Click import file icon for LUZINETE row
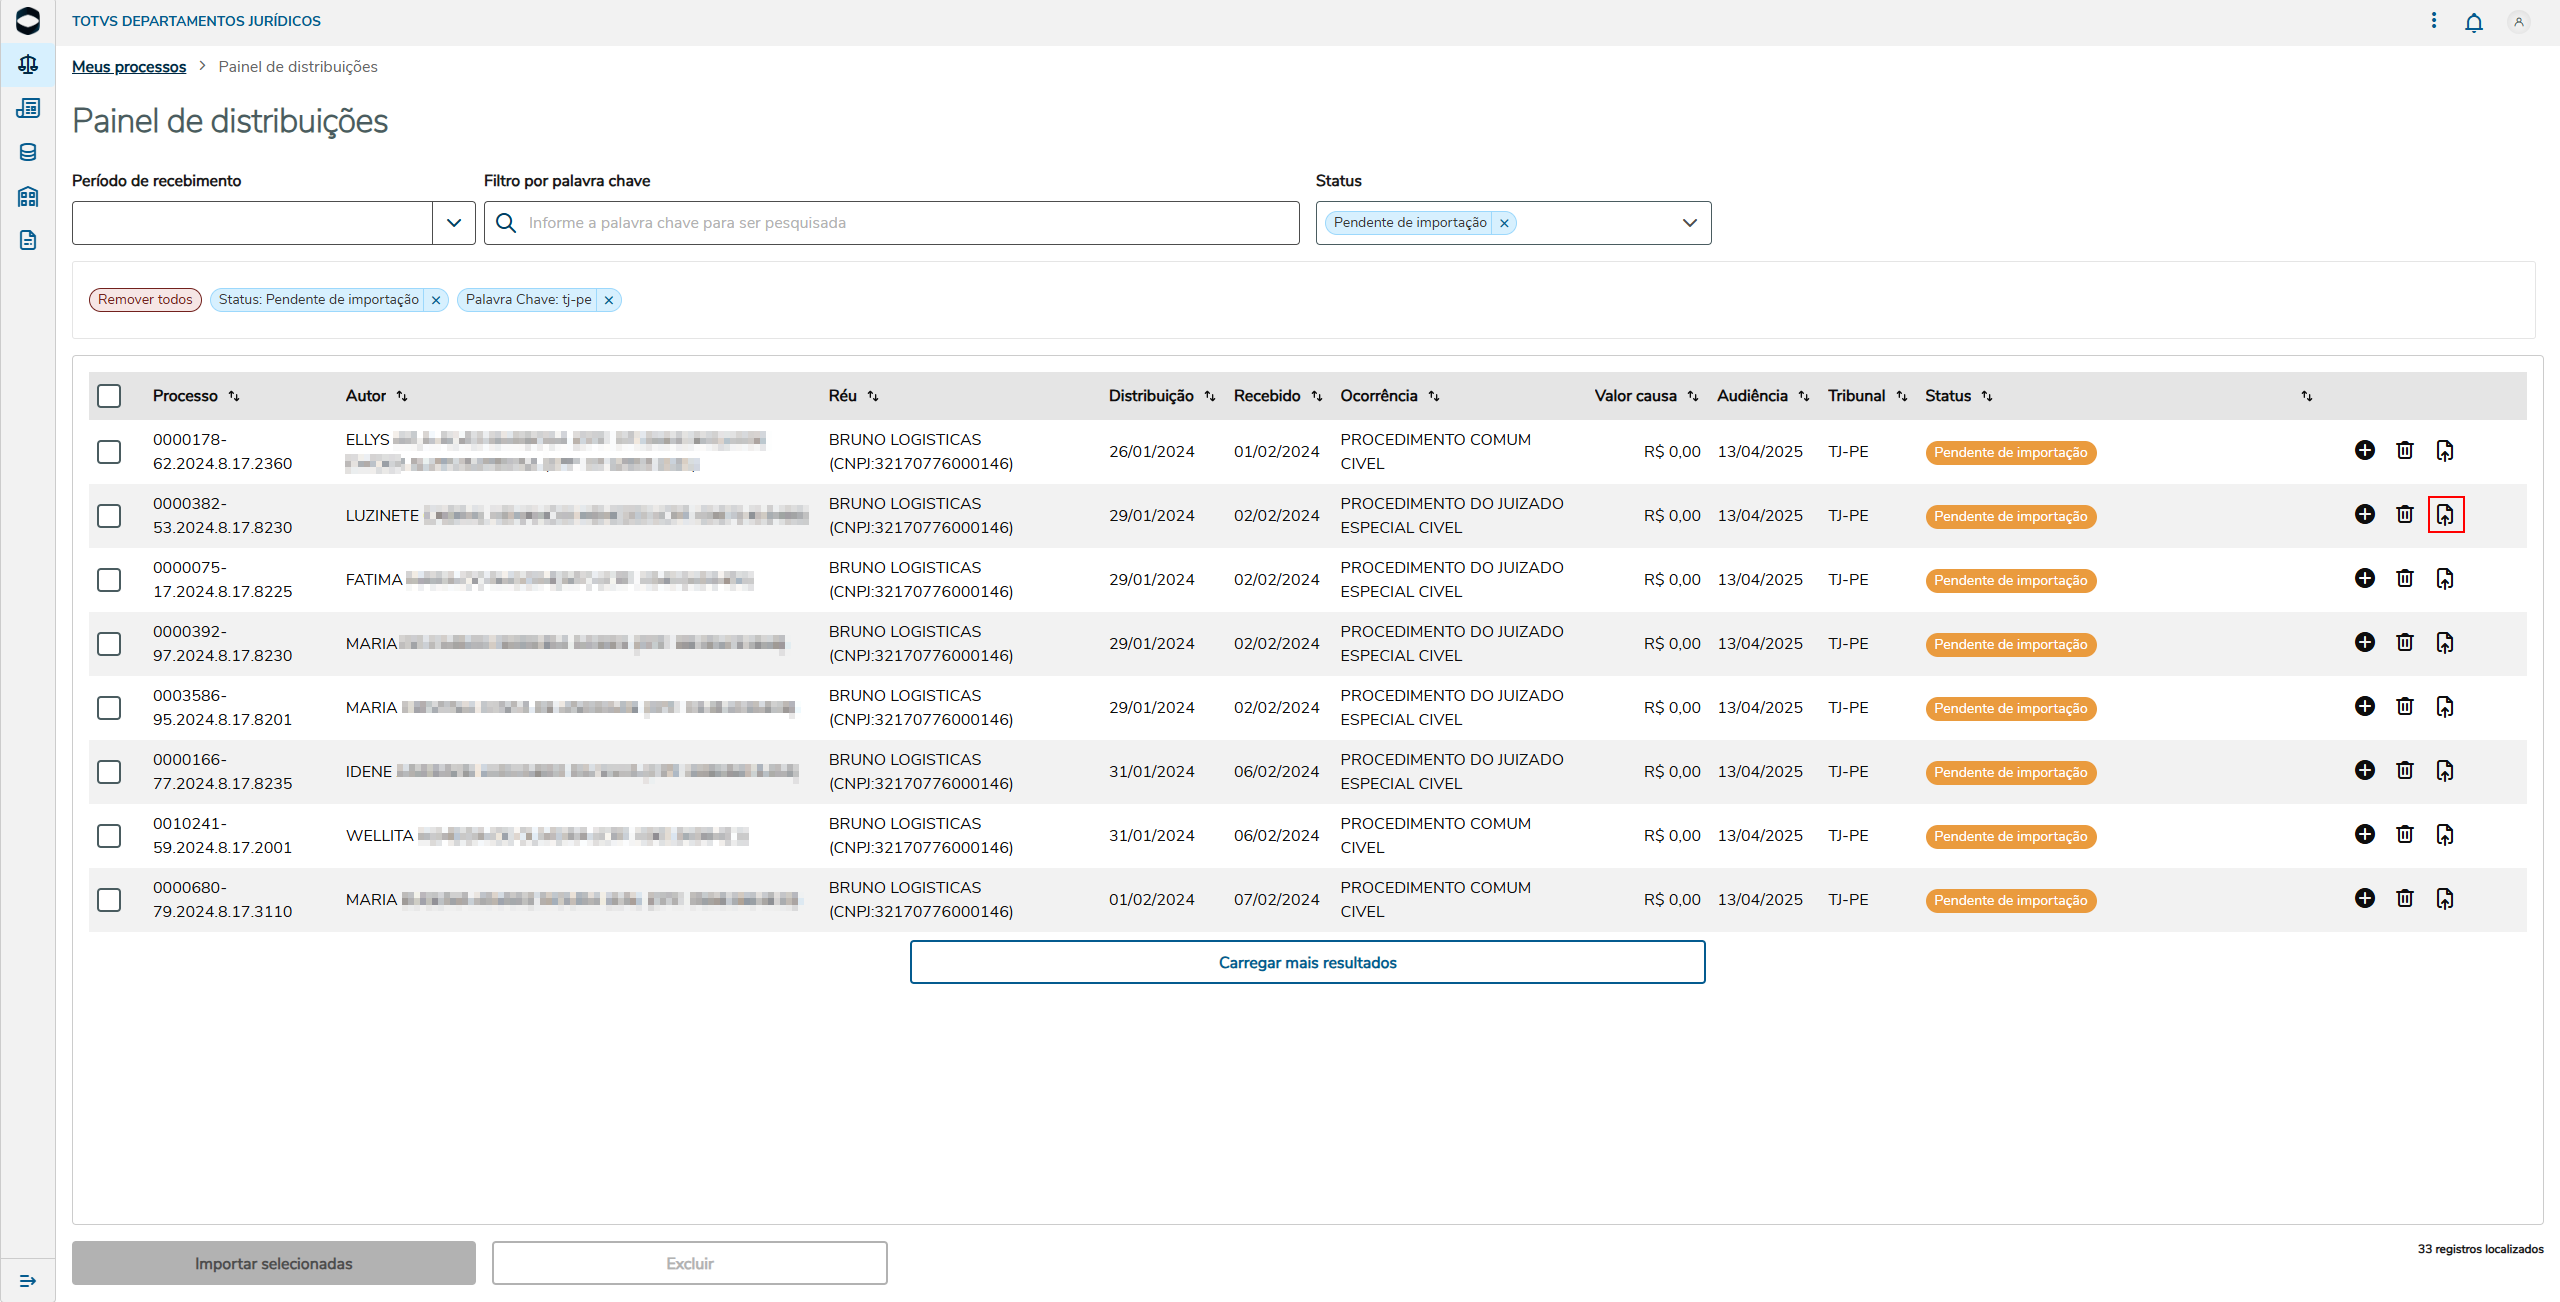This screenshot has height=1302, width=2560. pyautogui.click(x=2444, y=514)
